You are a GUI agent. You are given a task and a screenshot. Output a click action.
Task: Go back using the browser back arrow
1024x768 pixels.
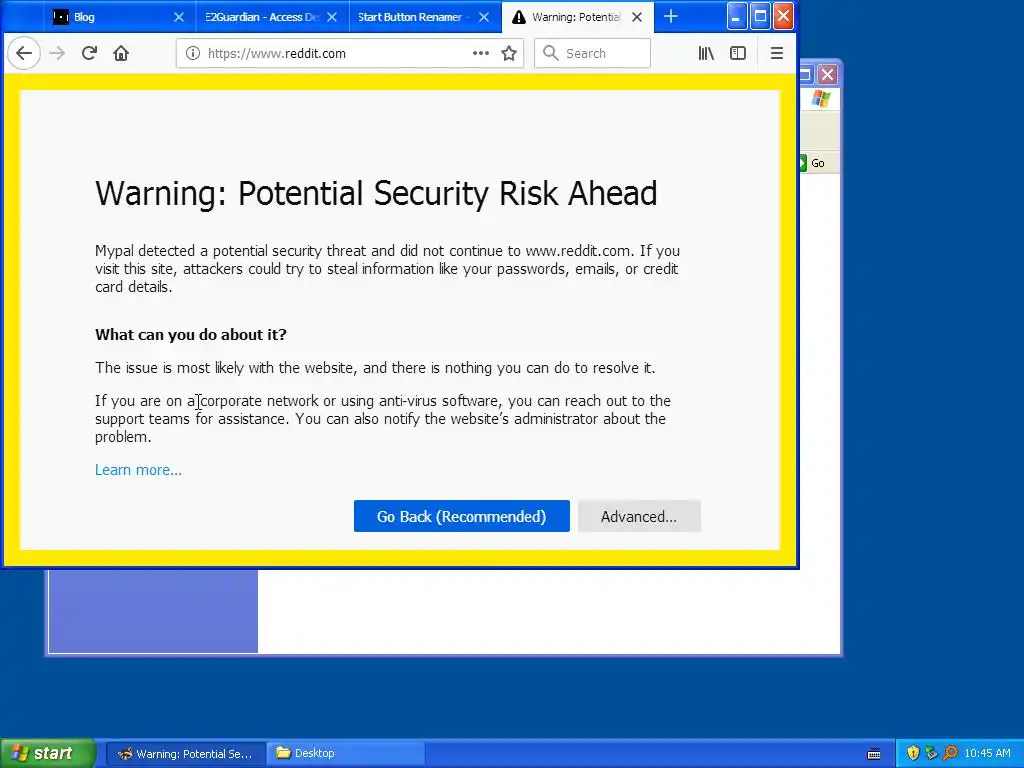coord(24,54)
